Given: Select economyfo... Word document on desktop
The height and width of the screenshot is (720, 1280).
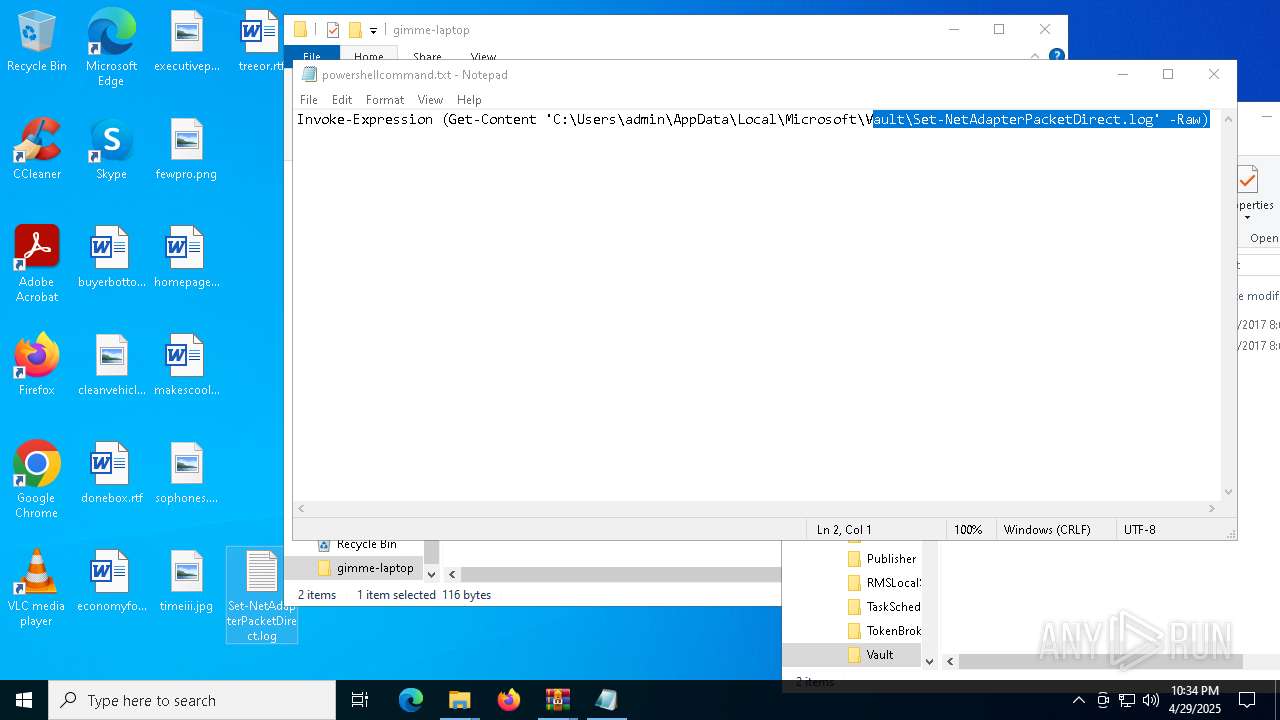Looking at the screenshot, I should [111, 581].
